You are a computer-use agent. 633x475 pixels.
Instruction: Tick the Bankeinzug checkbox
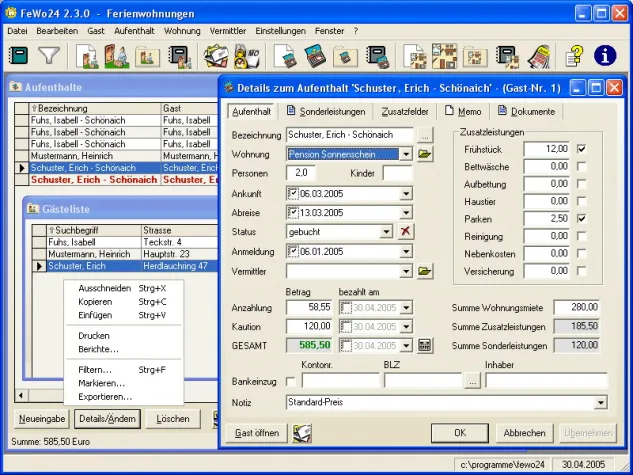click(291, 381)
